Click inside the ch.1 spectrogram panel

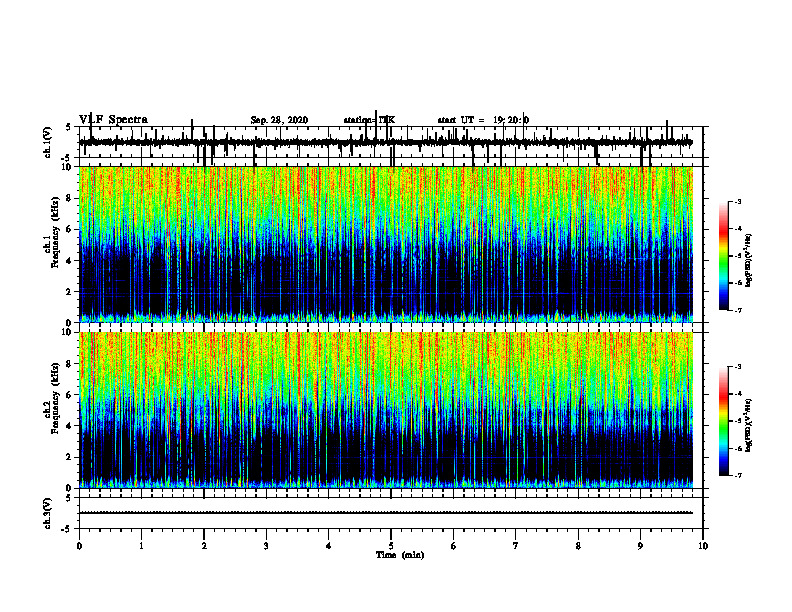386,244
